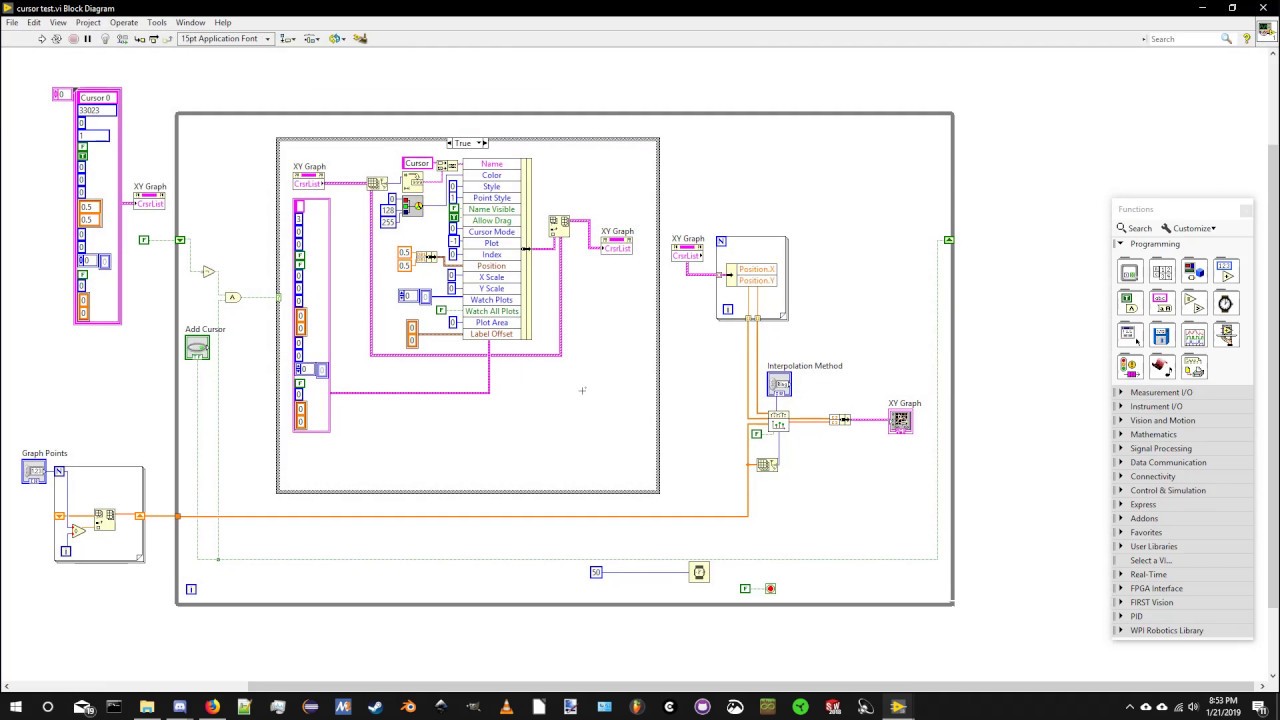Toggle False constant beside Watch All Plots
This screenshot has width=1280, height=720.
point(441,310)
